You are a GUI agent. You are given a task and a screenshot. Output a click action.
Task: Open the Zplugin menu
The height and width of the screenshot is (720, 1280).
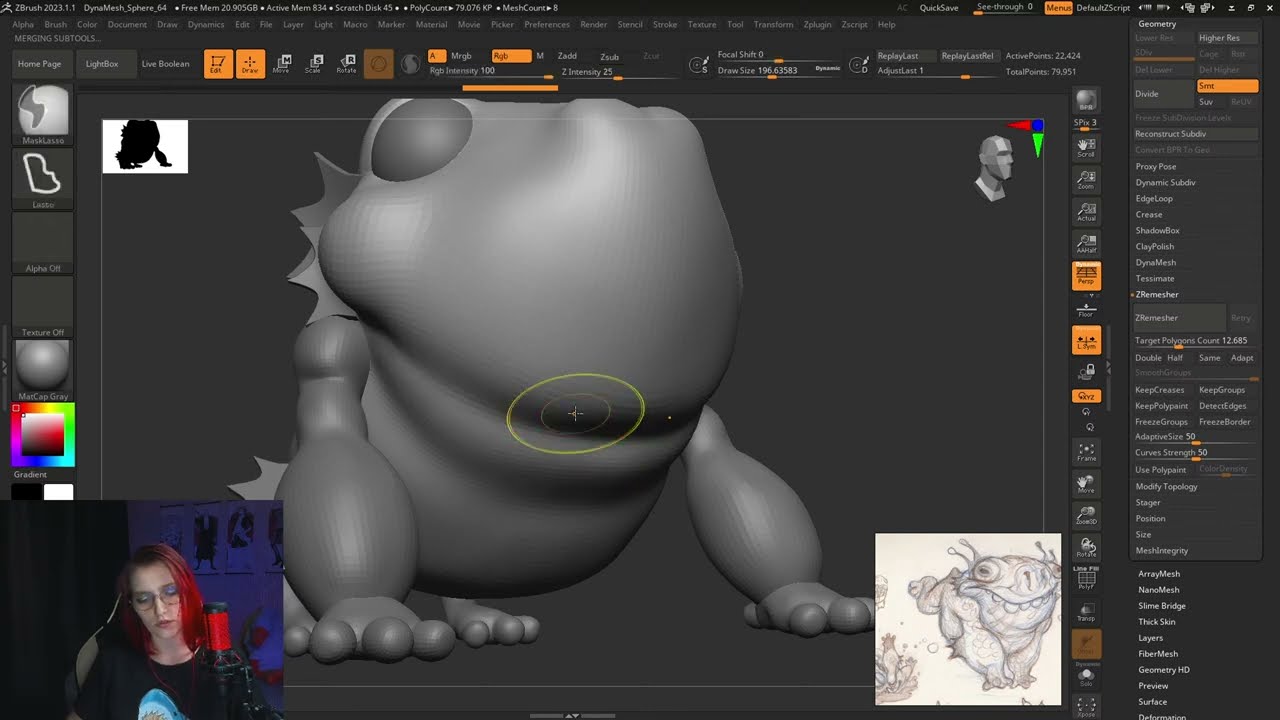[817, 24]
